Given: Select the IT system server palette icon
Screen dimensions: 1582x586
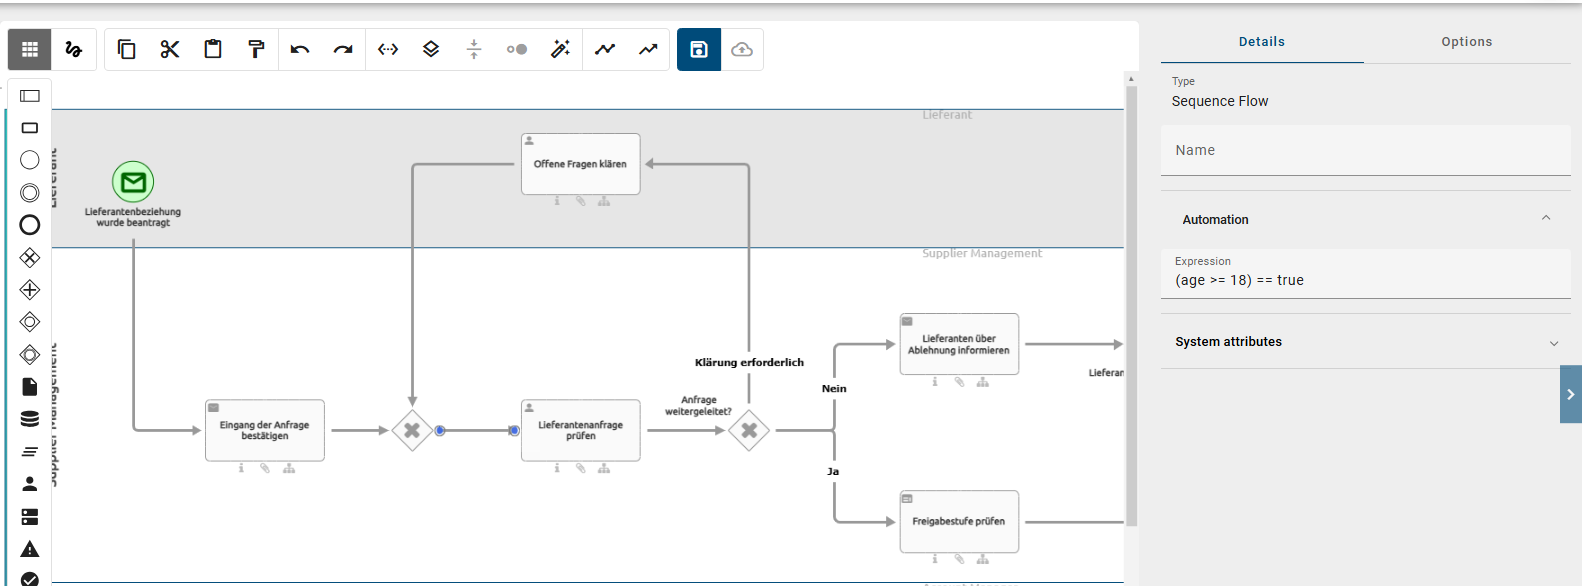Looking at the screenshot, I should tap(30, 516).
